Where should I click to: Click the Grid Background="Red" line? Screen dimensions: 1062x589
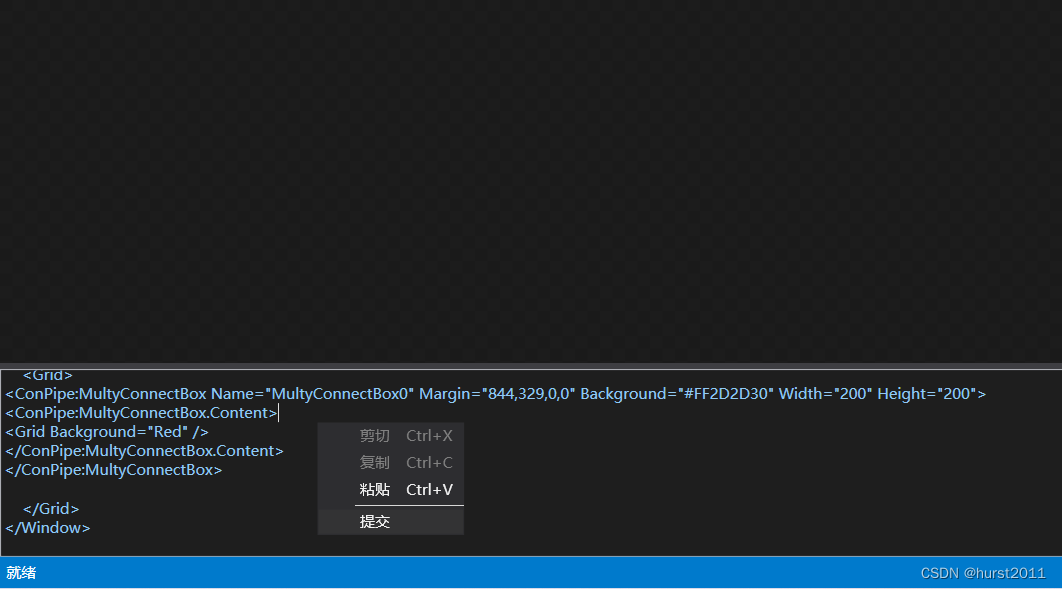tap(107, 432)
